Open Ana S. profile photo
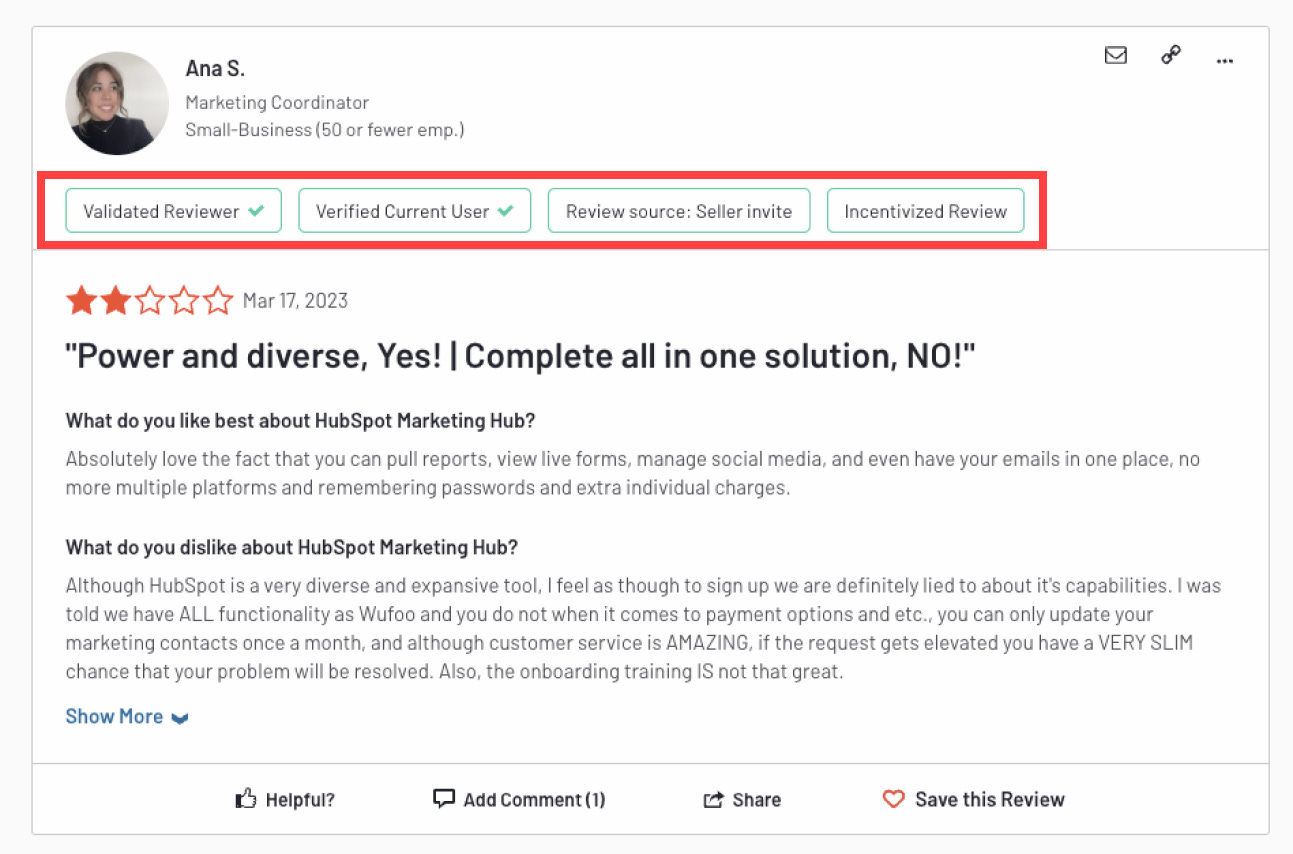1293x854 pixels. (117, 103)
